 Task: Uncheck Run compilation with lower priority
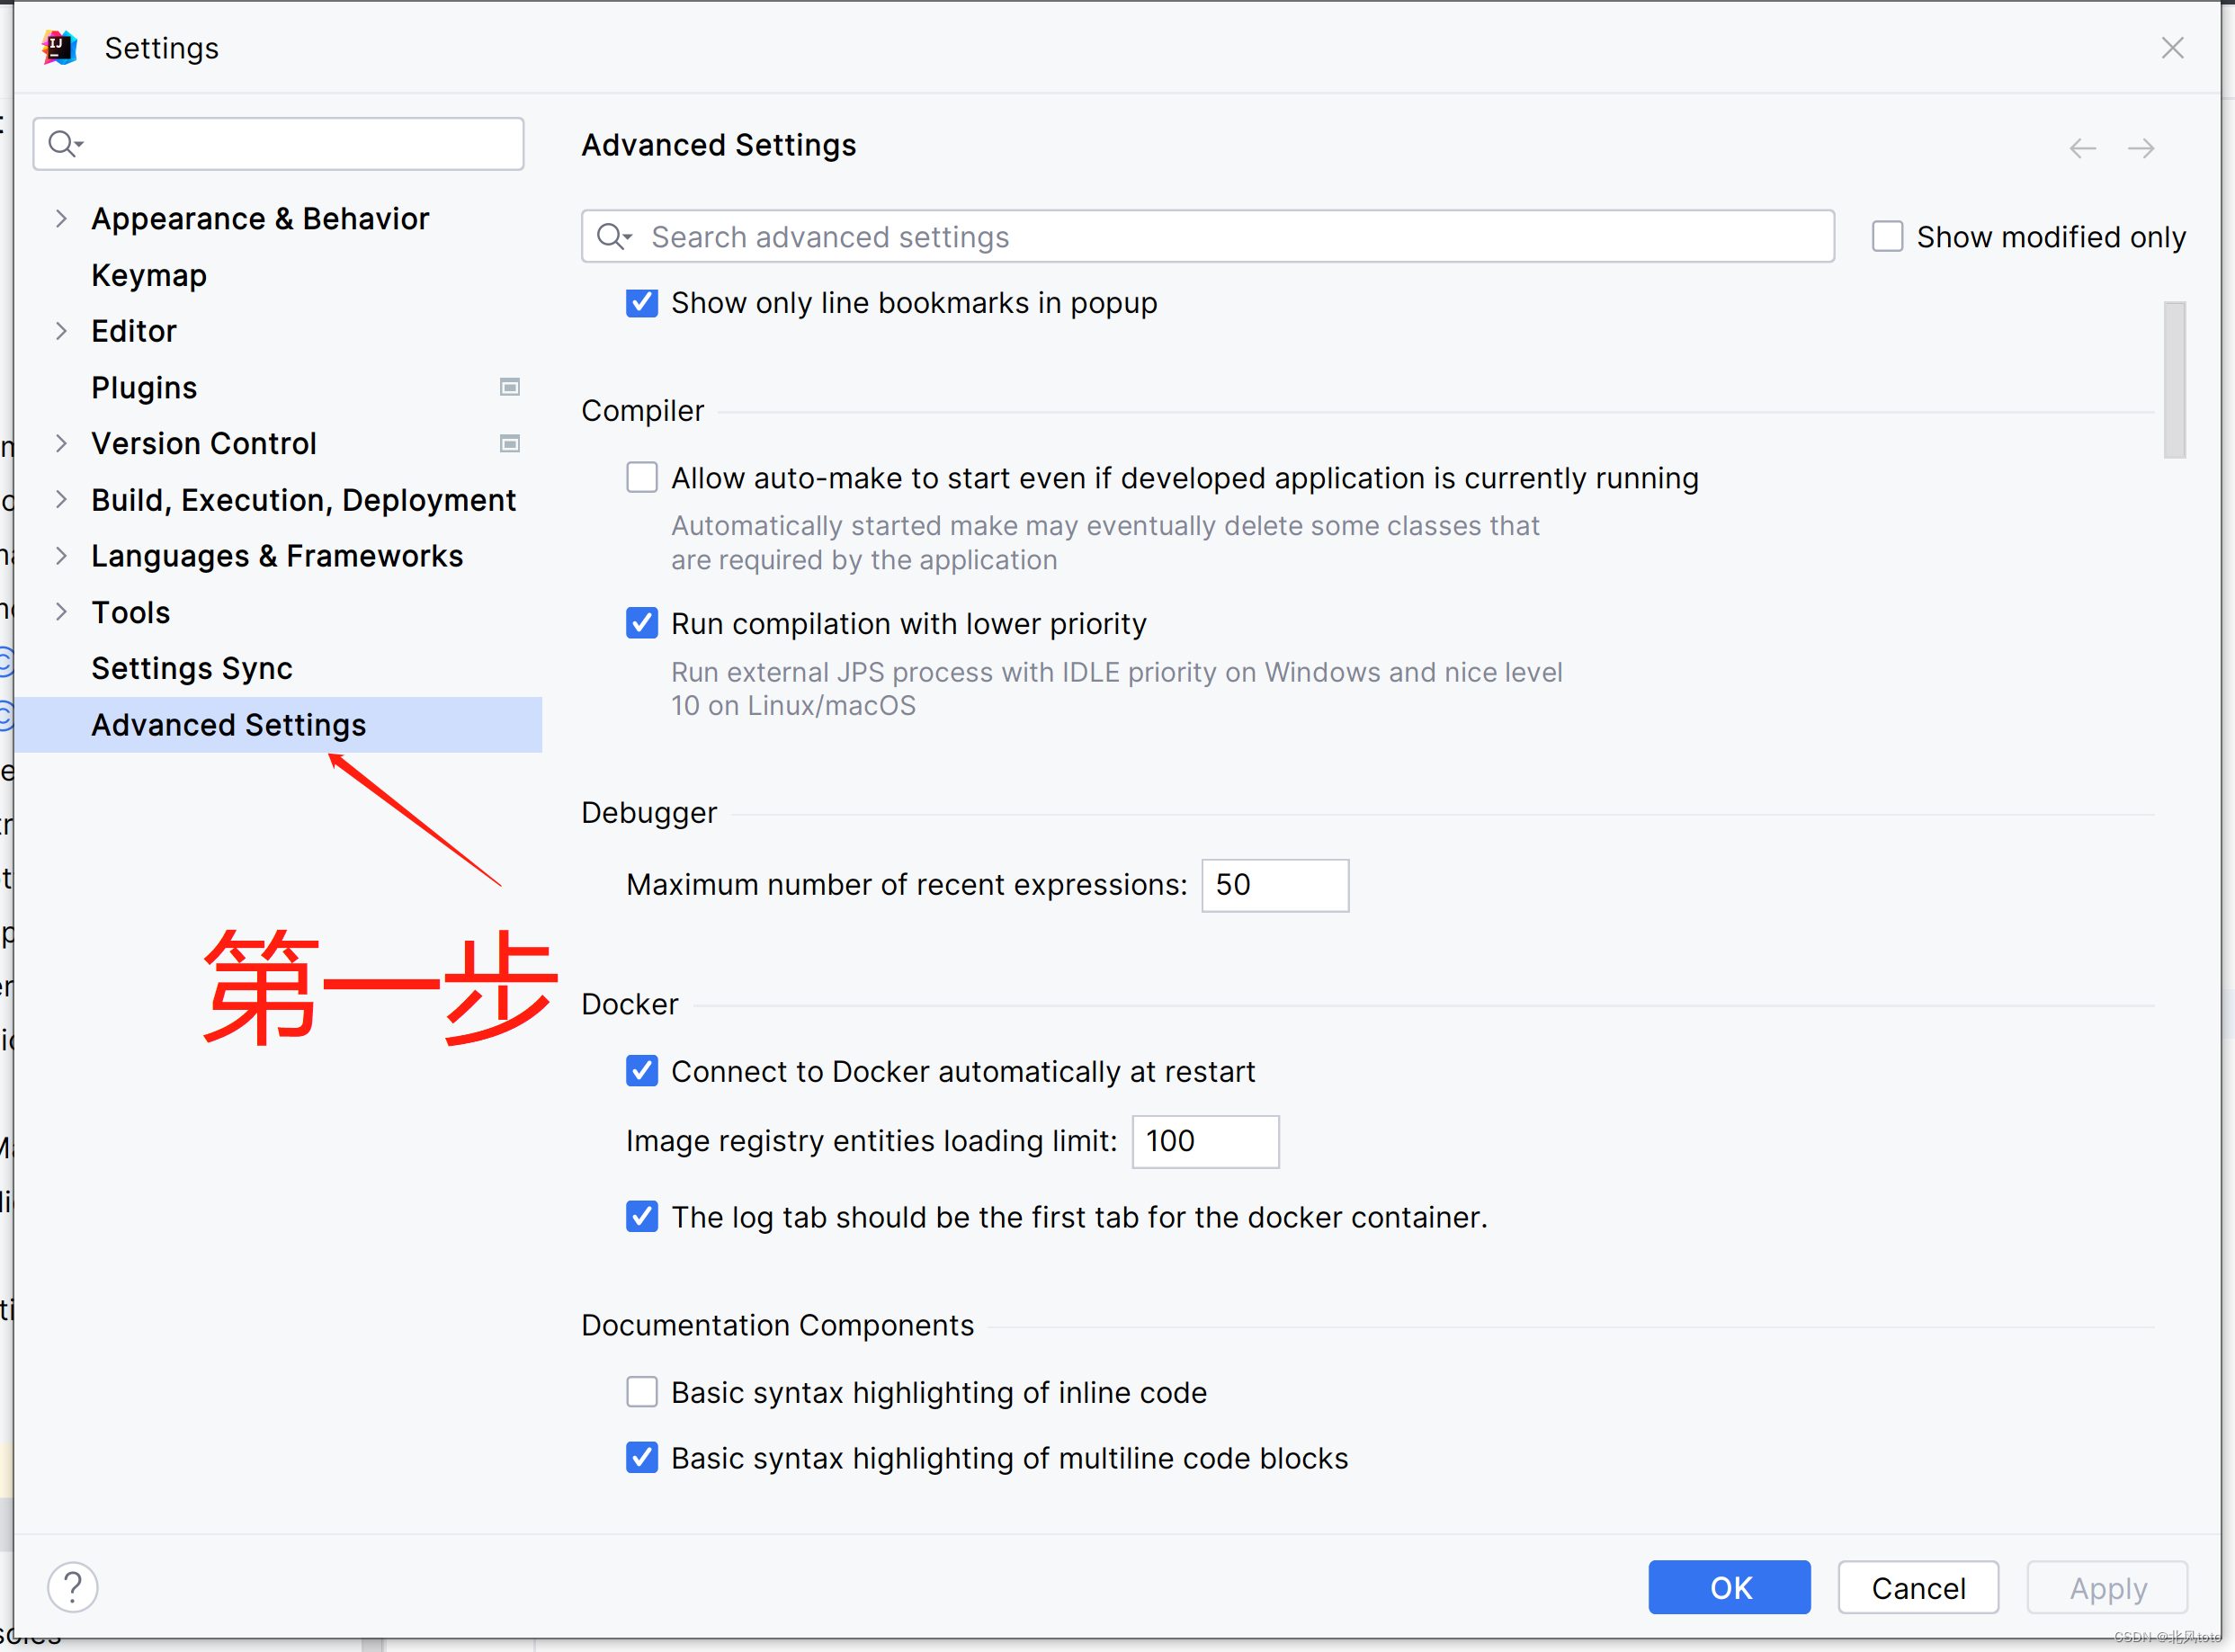click(642, 623)
